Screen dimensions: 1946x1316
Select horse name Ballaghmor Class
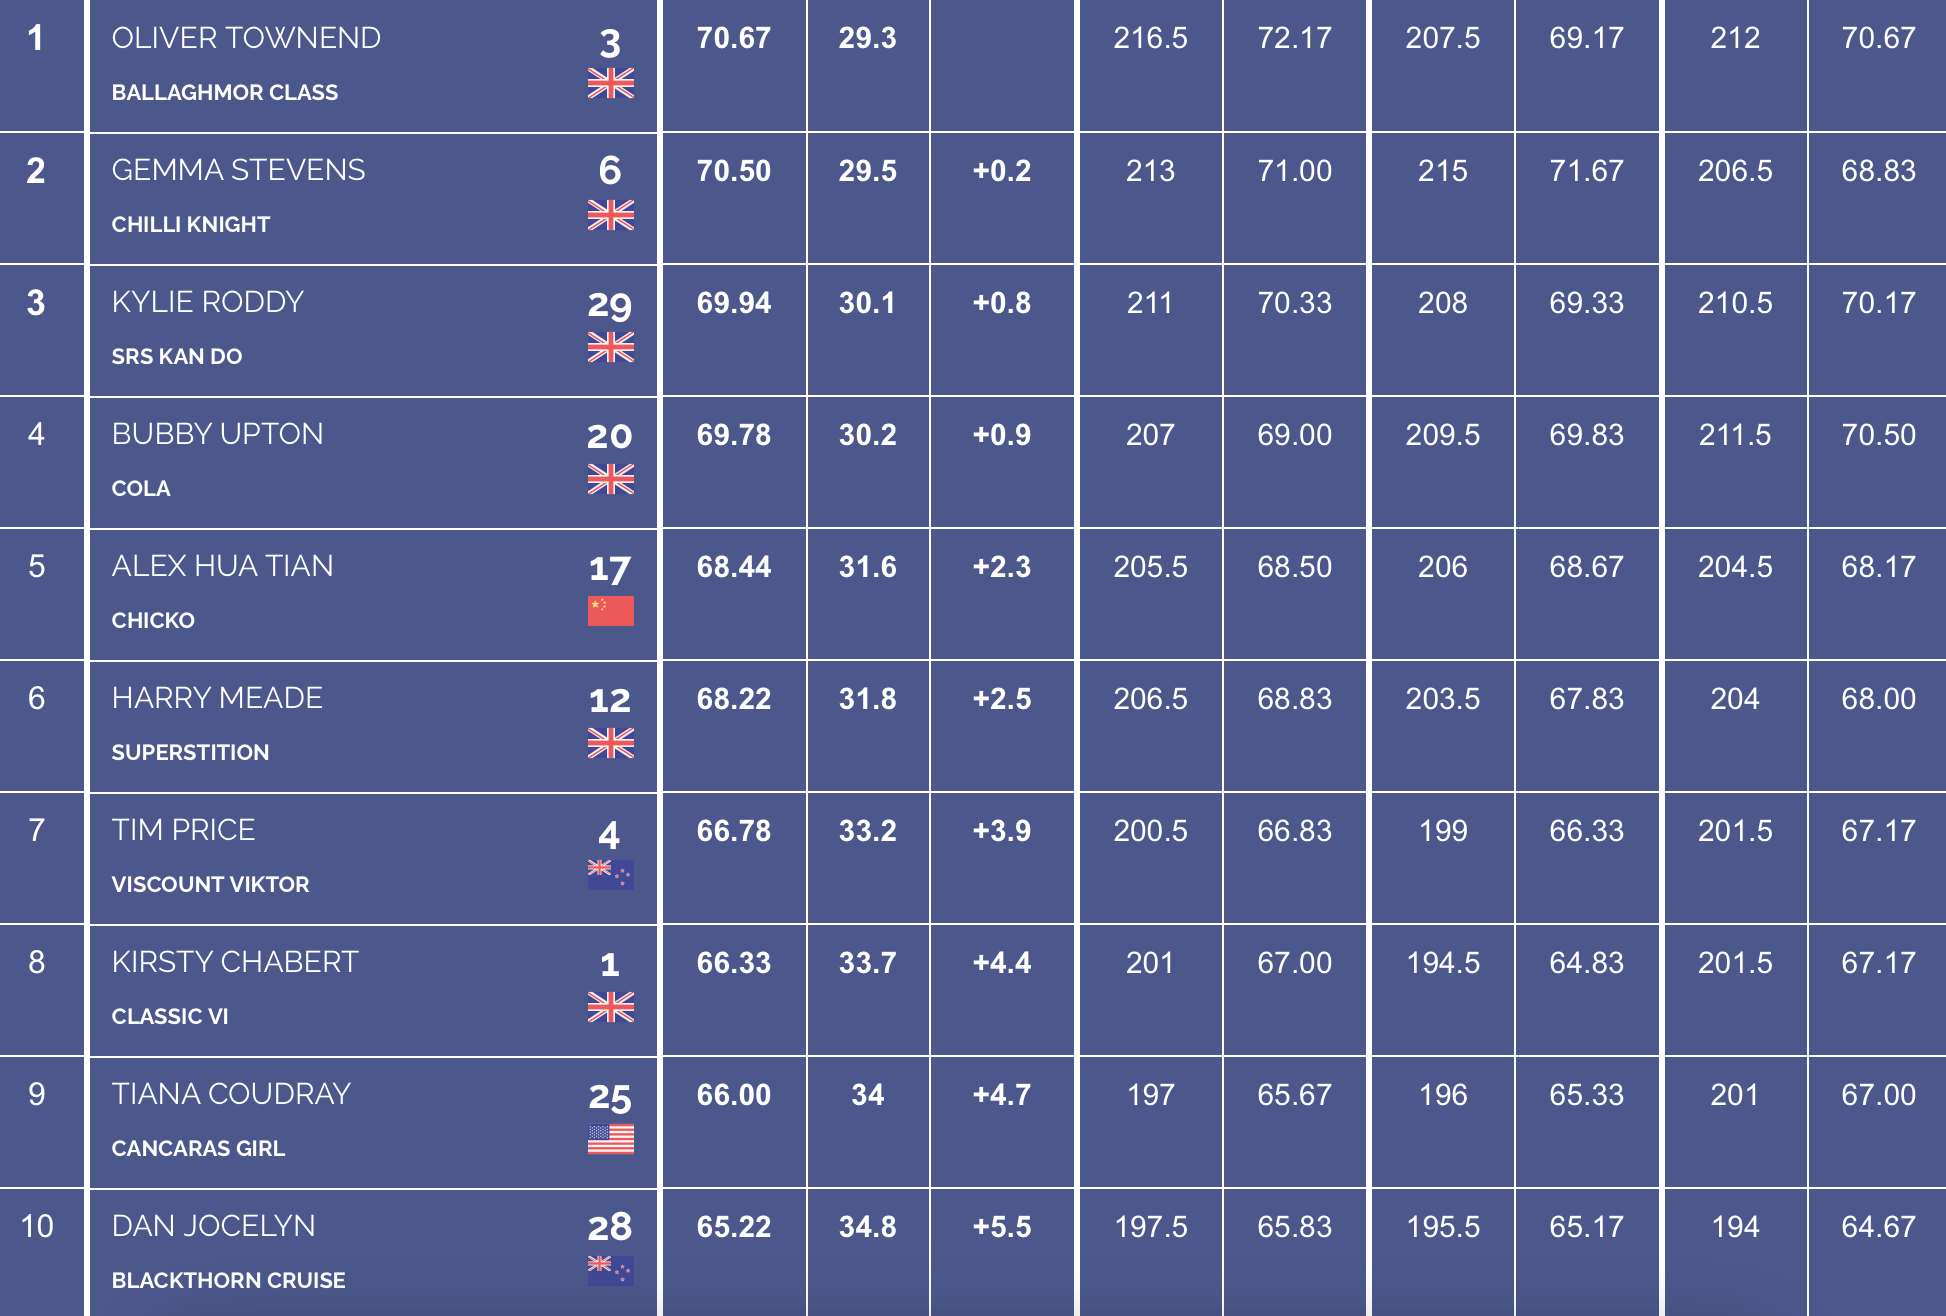point(225,92)
